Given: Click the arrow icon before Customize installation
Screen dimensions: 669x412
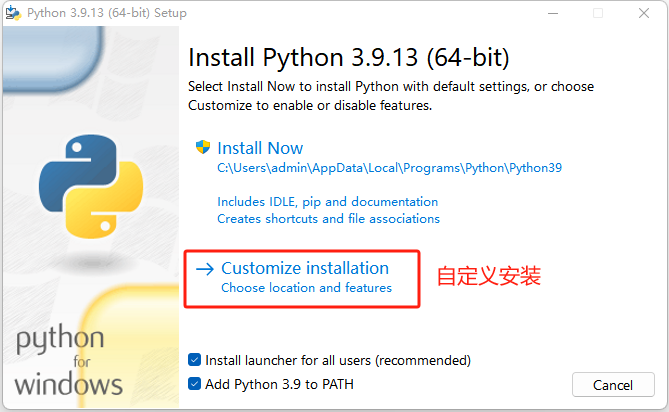Looking at the screenshot, I should [x=205, y=269].
